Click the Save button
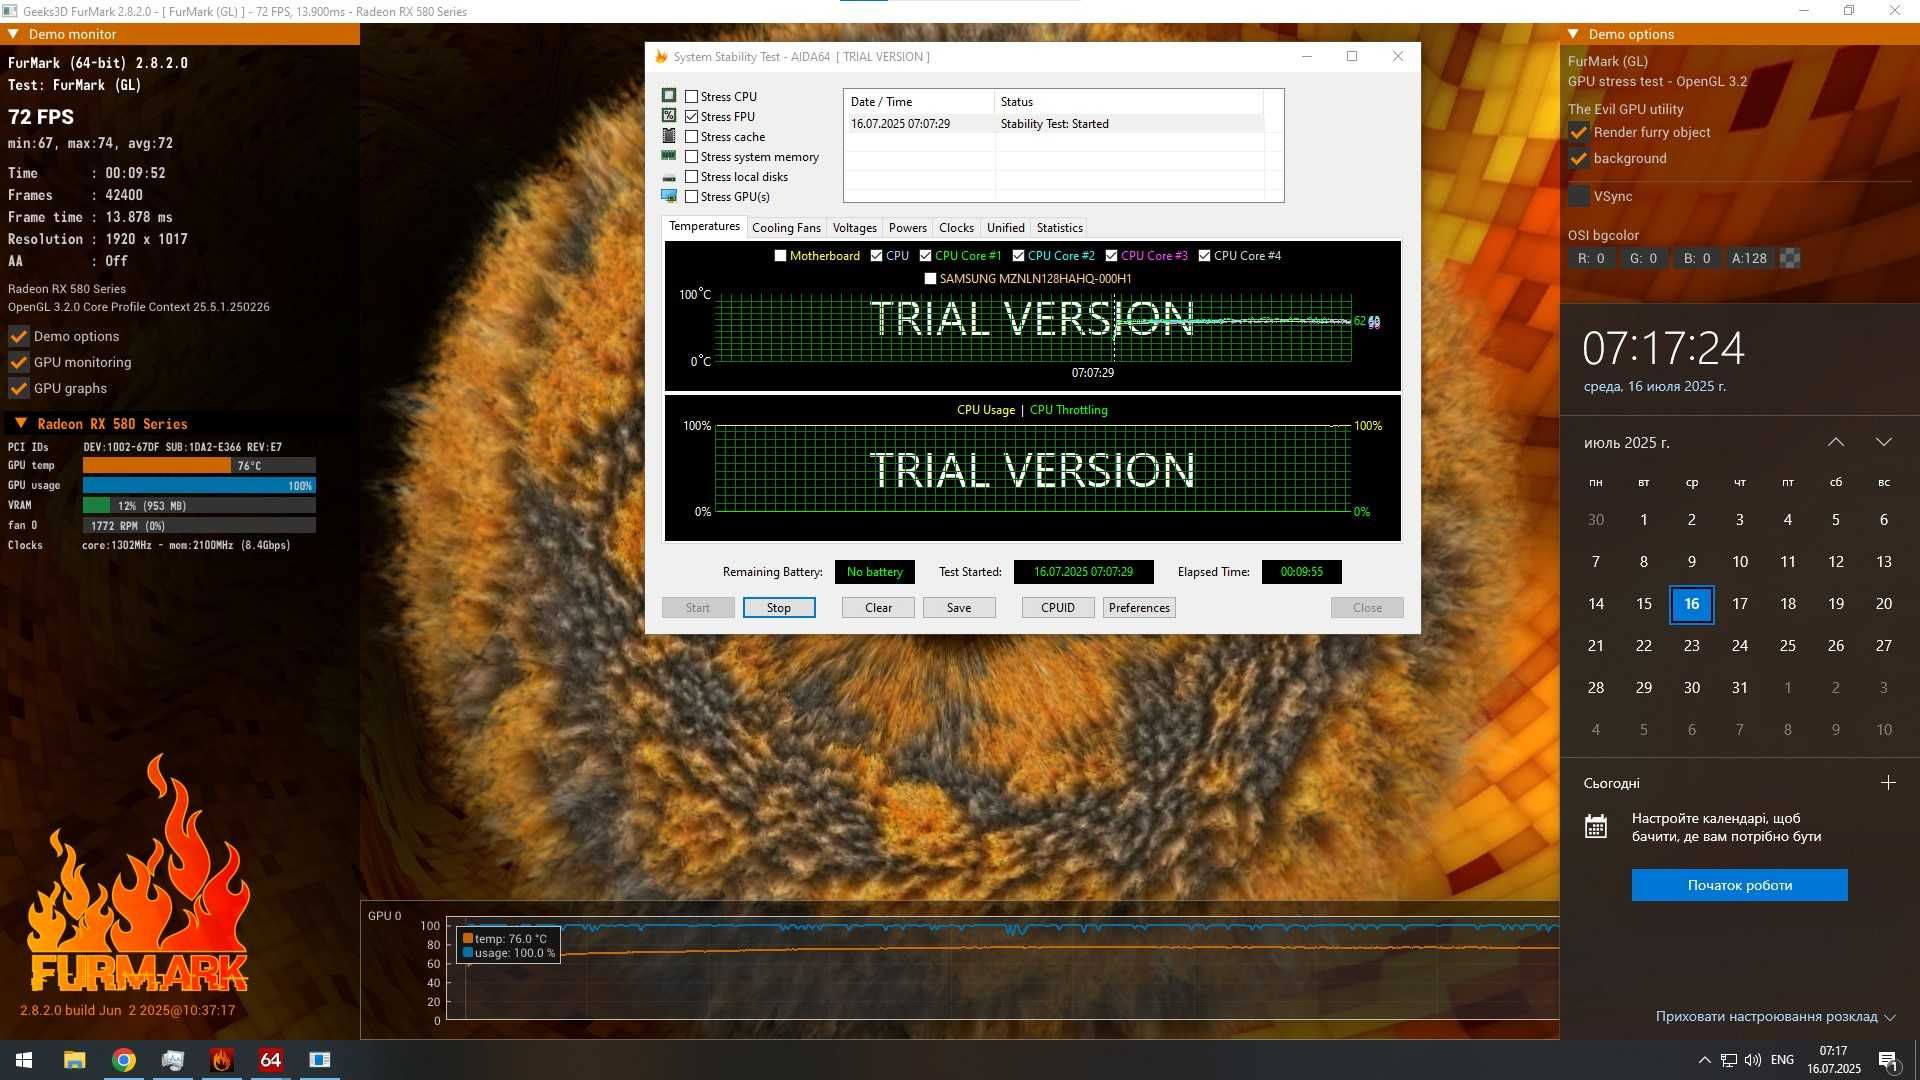 click(959, 608)
